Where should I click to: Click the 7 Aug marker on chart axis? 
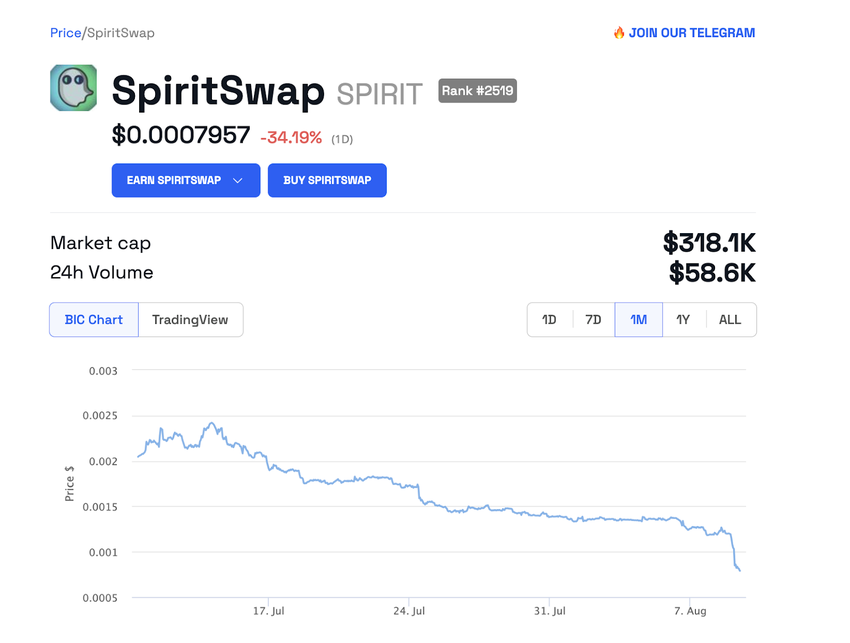pyautogui.click(x=690, y=610)
